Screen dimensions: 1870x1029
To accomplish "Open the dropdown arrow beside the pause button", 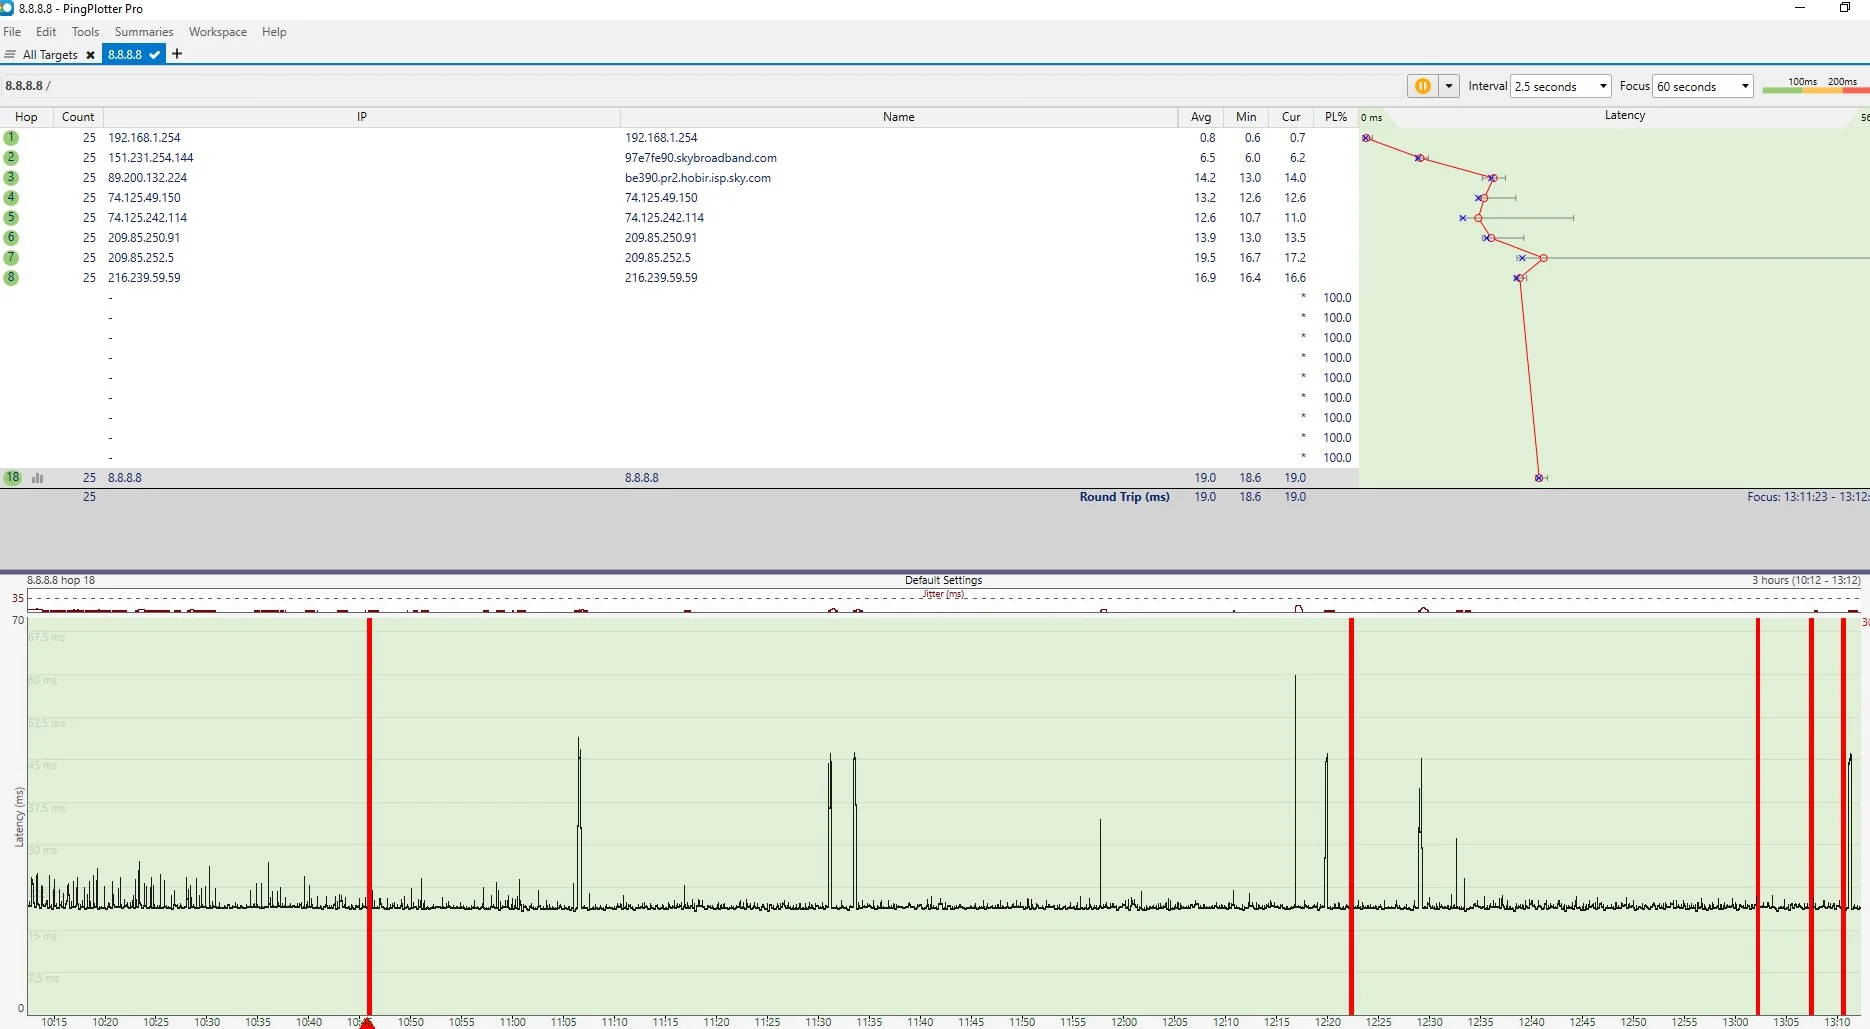I will click(x=1448, y=86).
